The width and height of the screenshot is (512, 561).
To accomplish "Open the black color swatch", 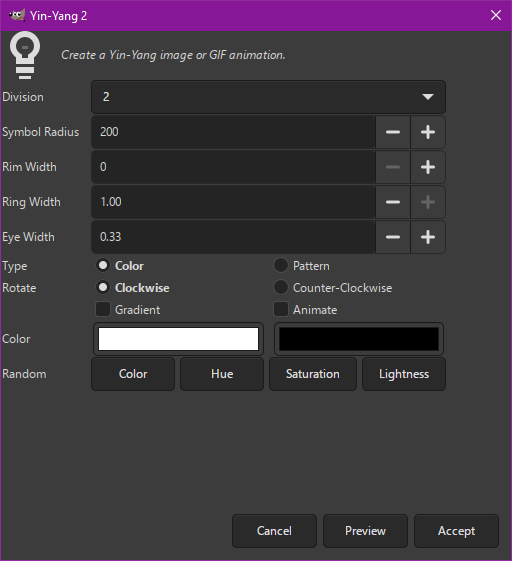I will (359, 339).
